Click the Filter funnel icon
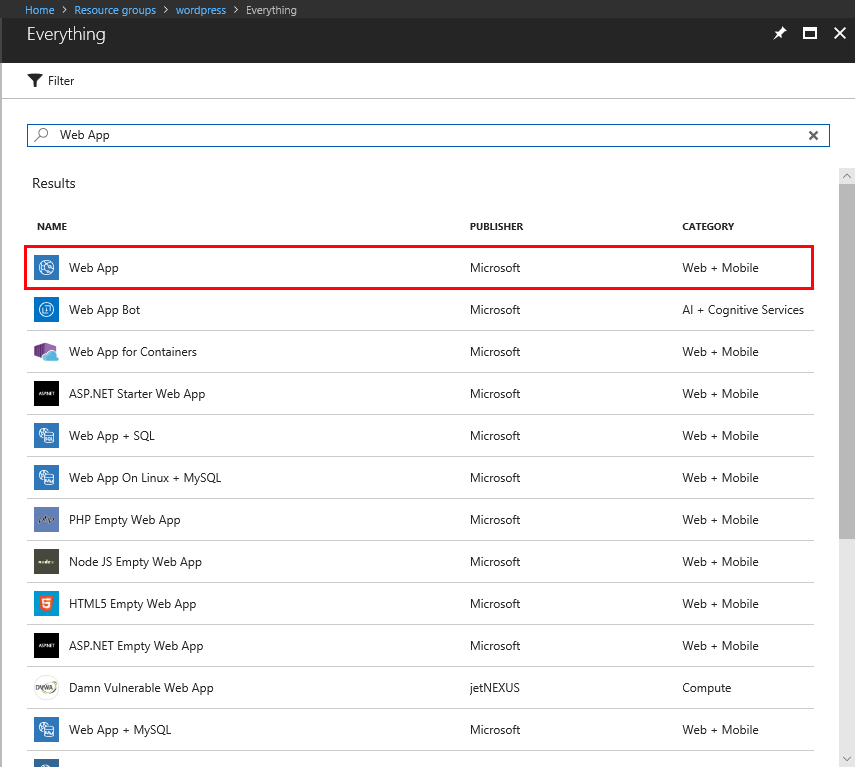 (35, 81)
